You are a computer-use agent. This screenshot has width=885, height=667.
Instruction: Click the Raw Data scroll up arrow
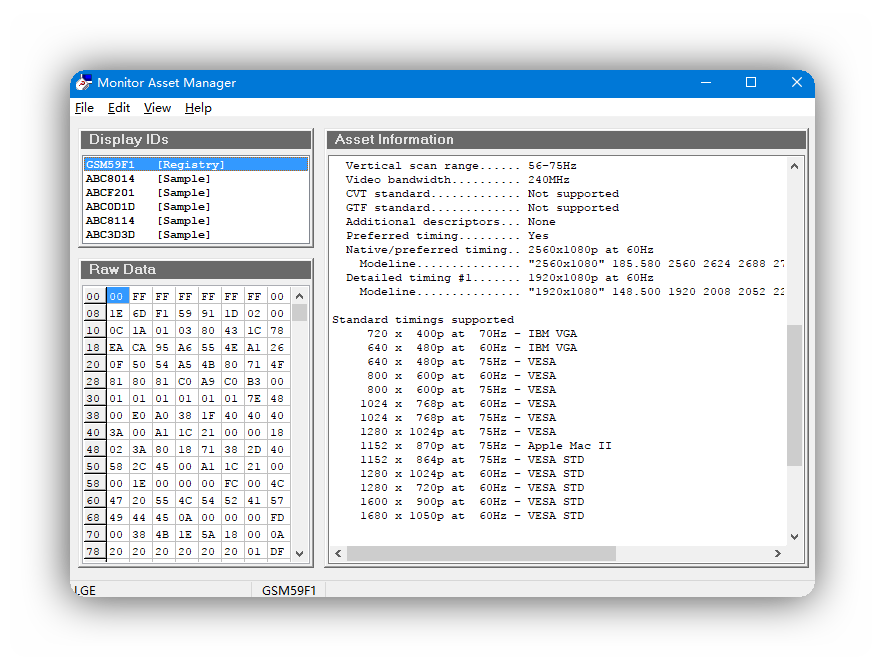coord(300,296)
